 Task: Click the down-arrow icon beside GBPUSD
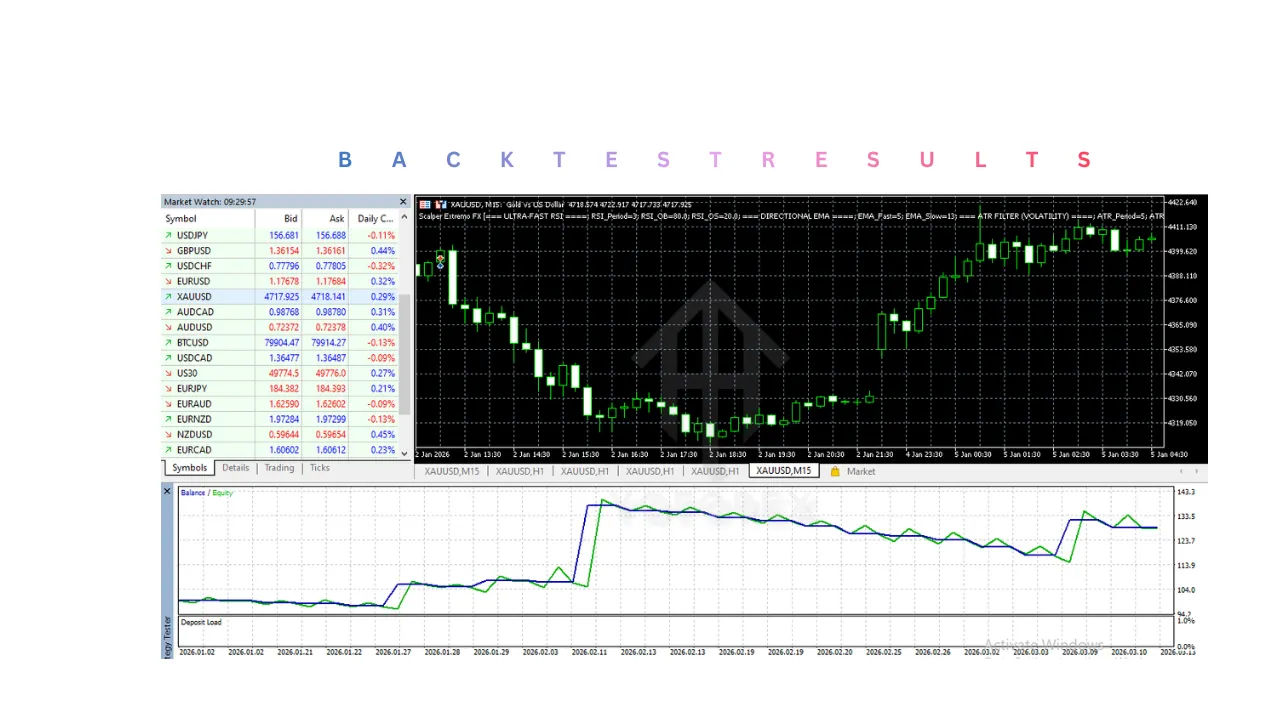pyautogui.click(x=168, y=251)
